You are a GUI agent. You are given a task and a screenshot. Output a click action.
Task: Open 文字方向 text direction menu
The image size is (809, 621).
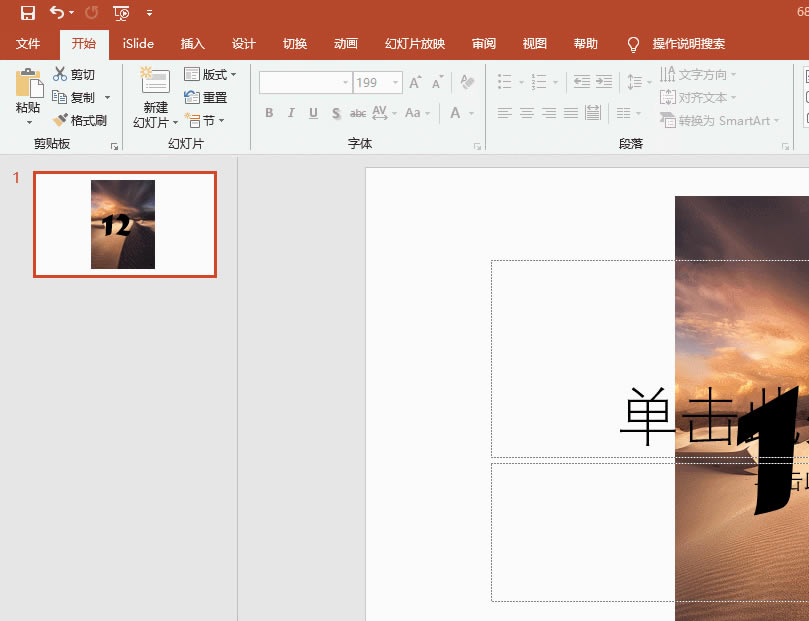pos(698,75)
